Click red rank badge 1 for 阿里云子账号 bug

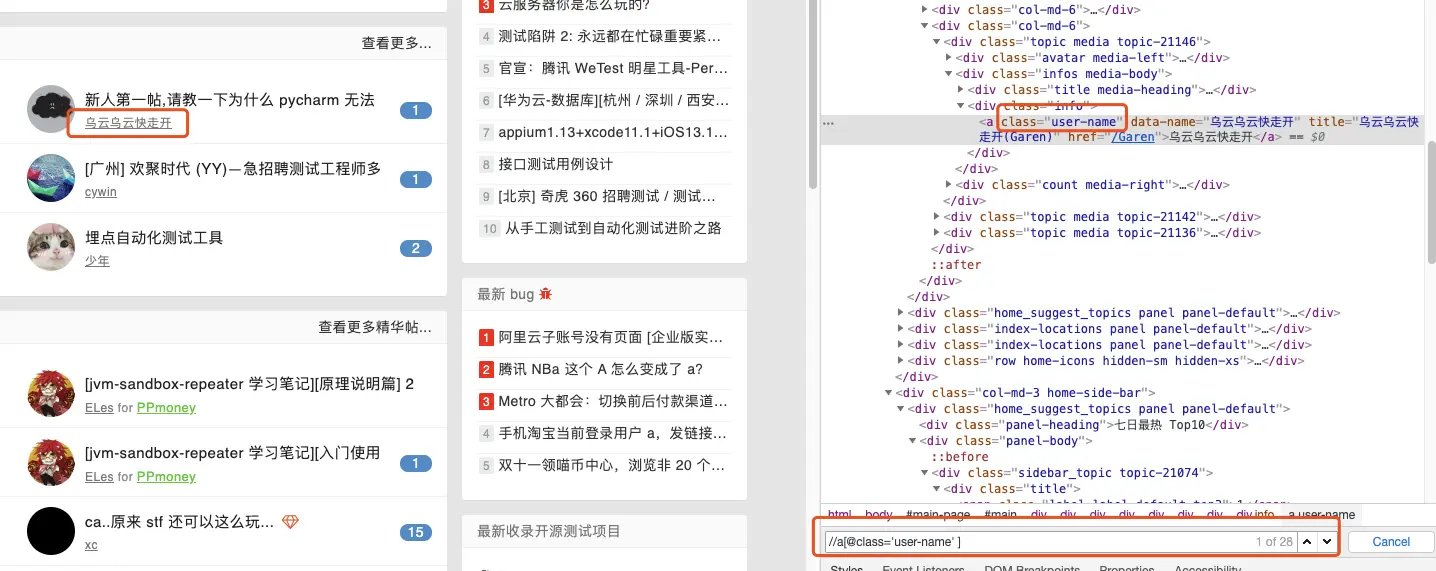(486, 337)
